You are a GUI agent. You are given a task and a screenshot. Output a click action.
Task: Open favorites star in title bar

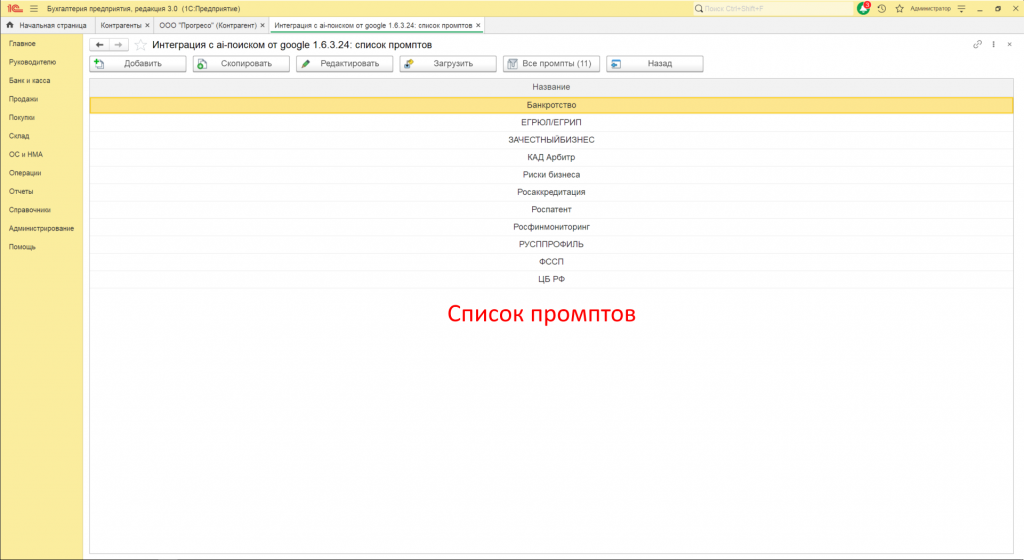(899, 8)
